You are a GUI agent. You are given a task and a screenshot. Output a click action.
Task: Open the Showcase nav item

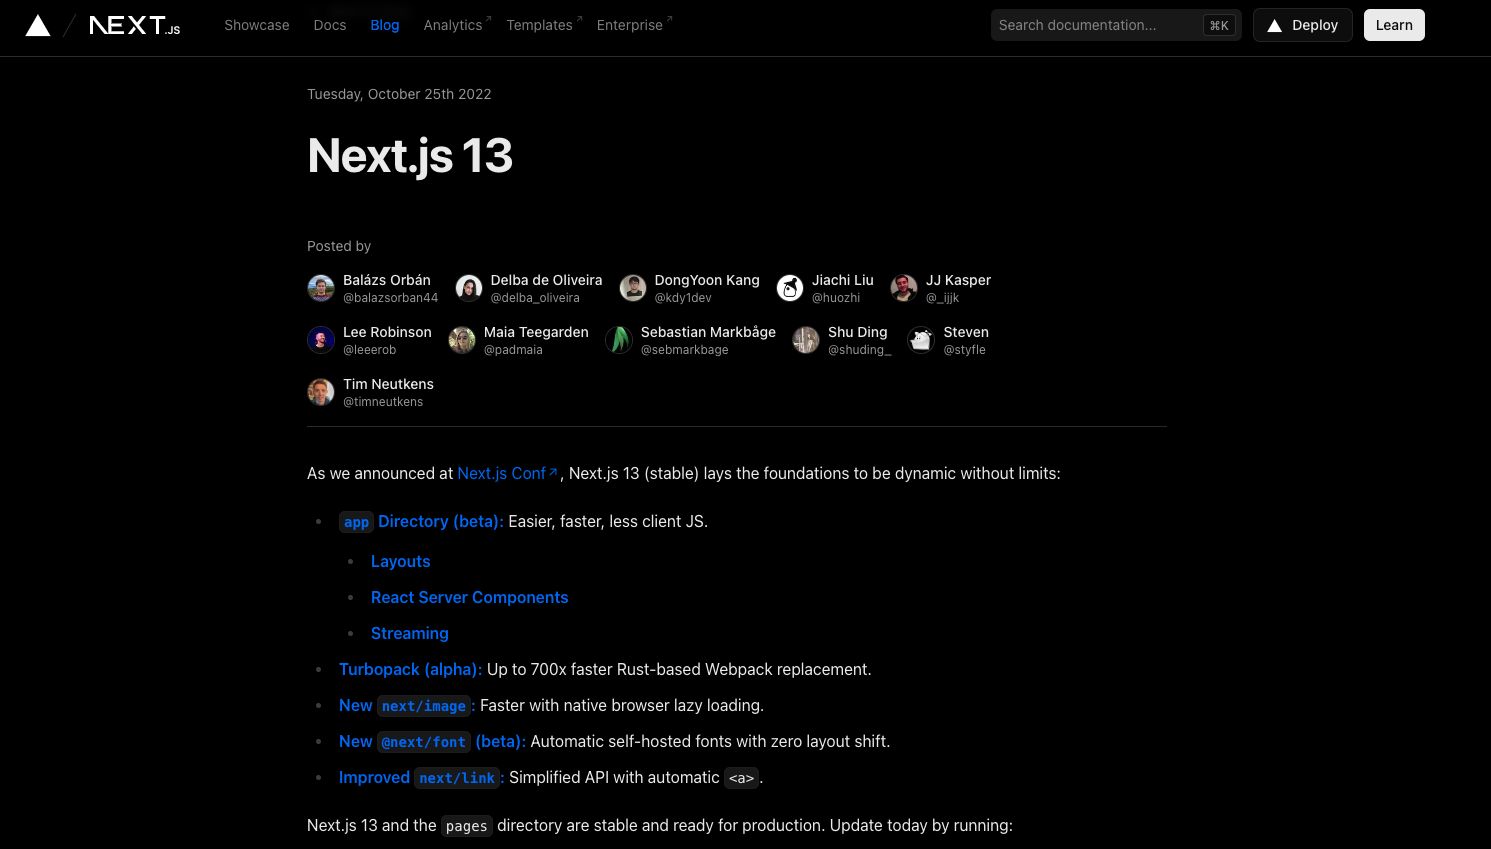point(257,25)
